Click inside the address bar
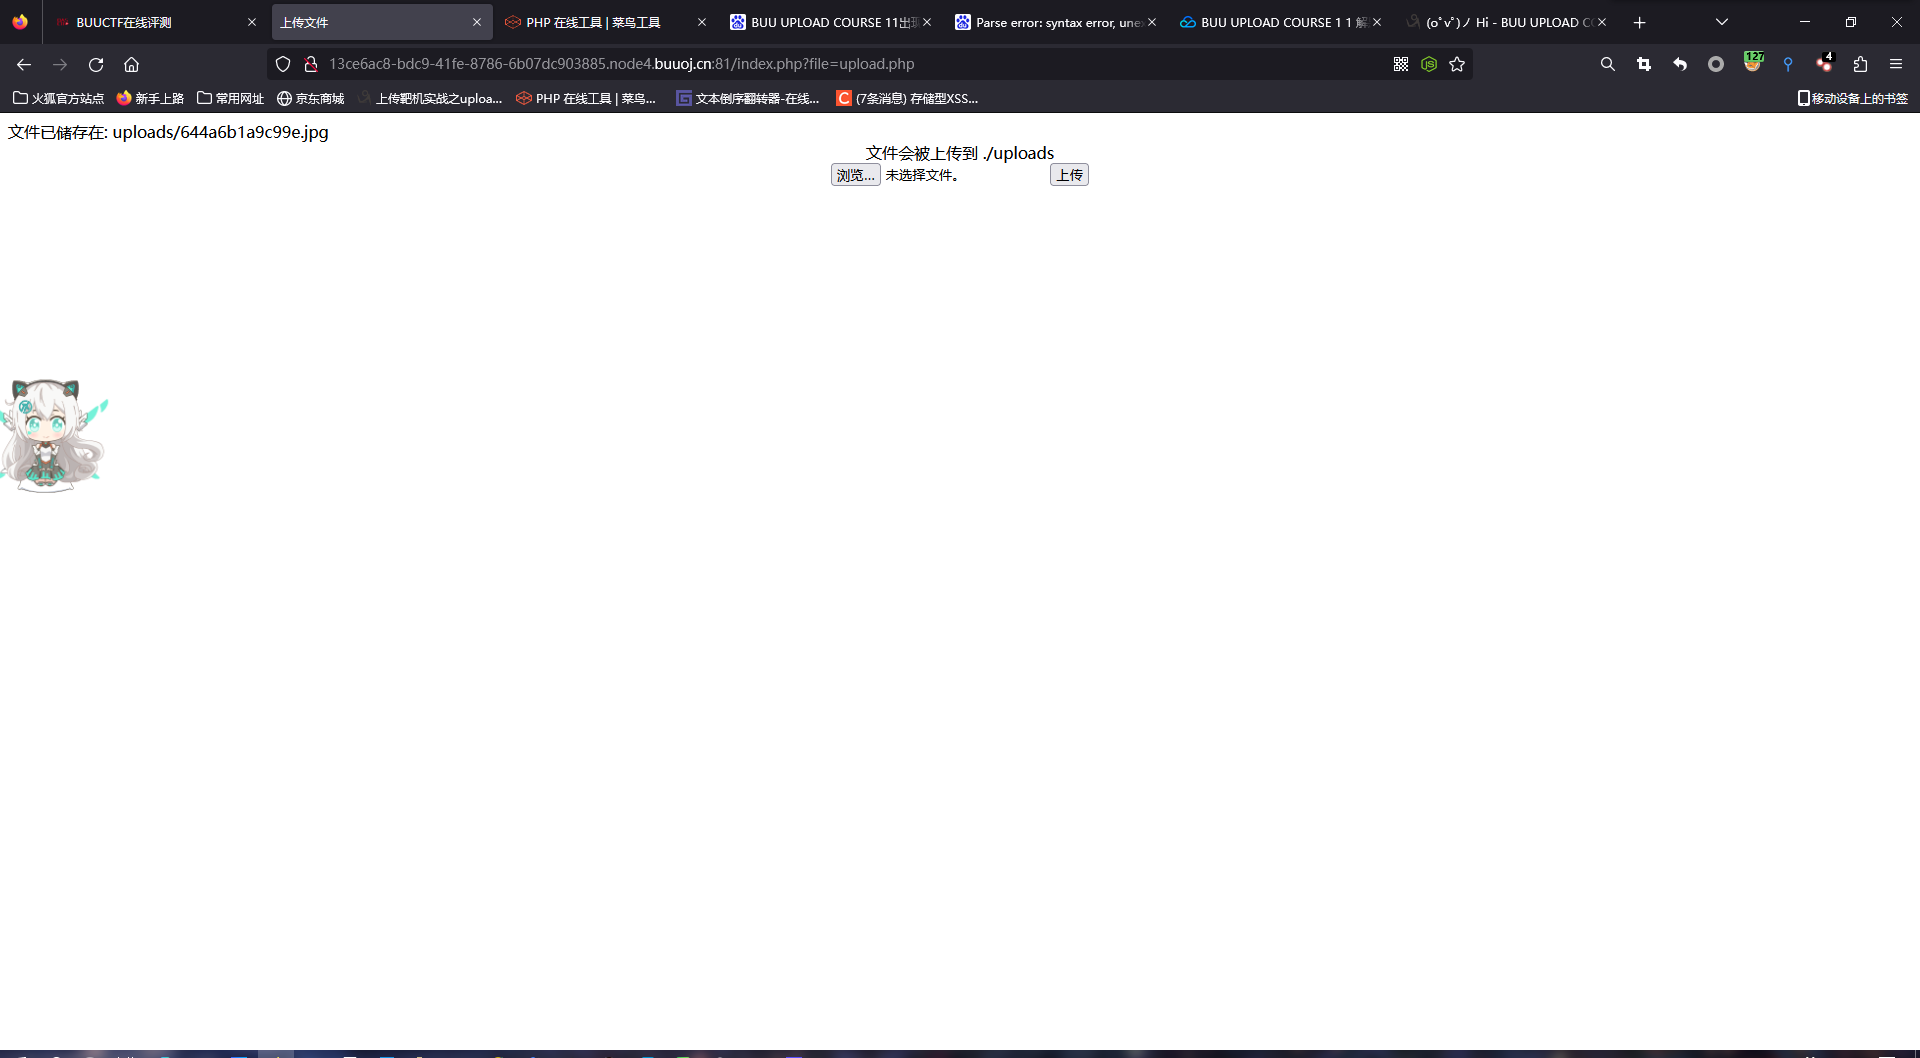Image resolution: width=1920 pixels, height=1058 pixels. [700, 64]
